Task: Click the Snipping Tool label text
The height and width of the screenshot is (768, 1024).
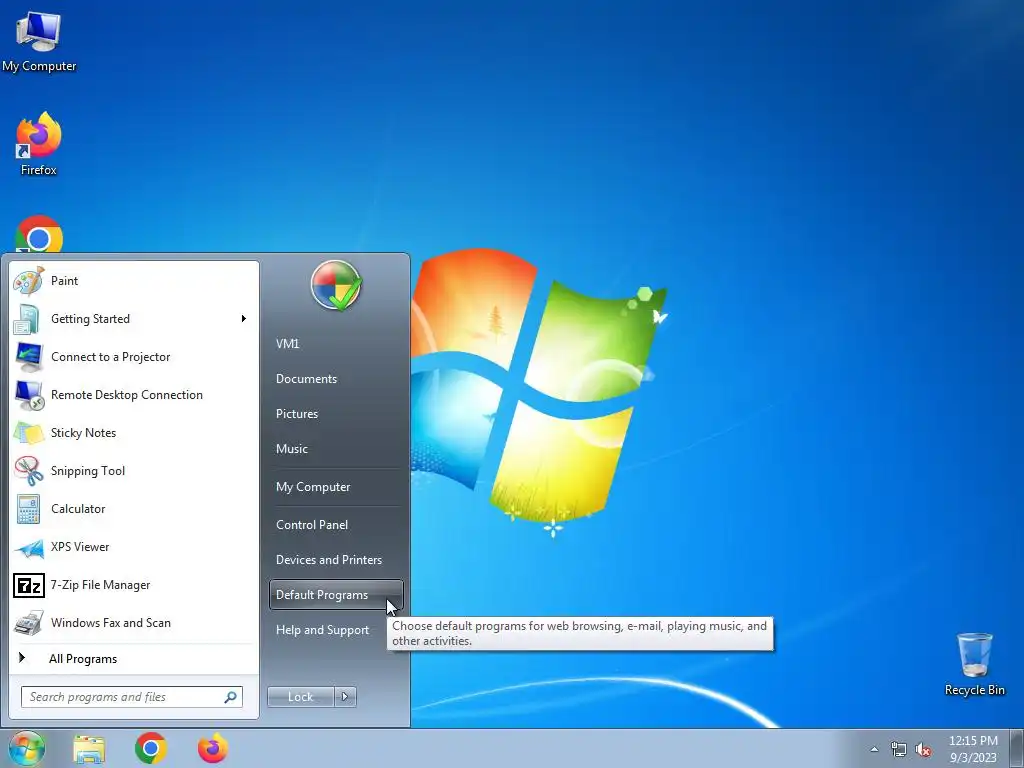Action: (88, 471)
